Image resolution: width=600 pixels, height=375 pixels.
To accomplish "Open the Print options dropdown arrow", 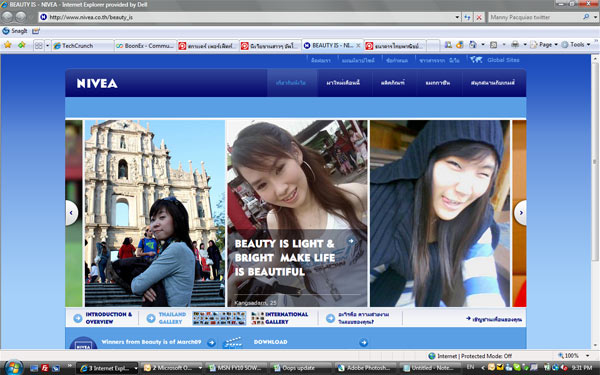I will (x=525, y=45).
